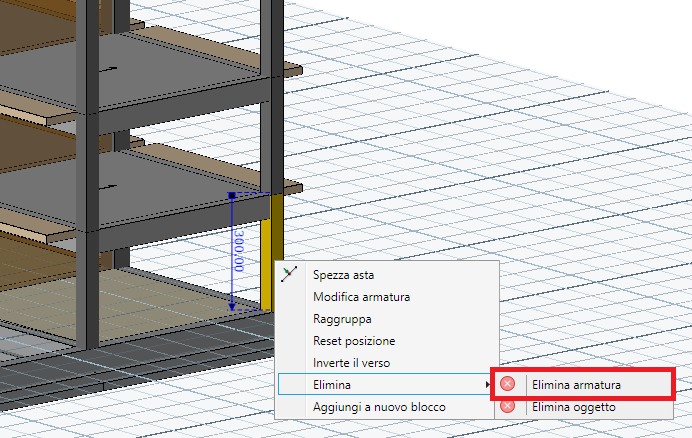Click Inverte il verso menu item
Viewport: 692px width, 438px height.
[x=387, y=363]
